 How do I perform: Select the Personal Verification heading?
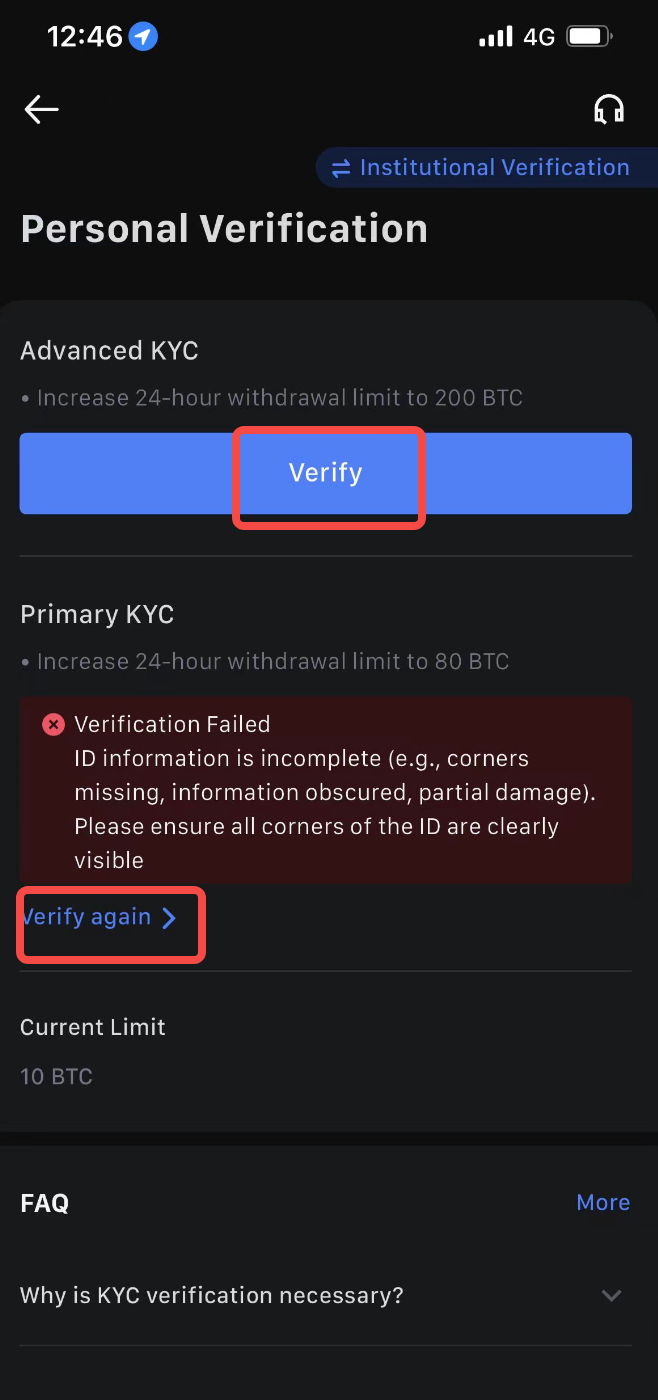tap(224, 229)
